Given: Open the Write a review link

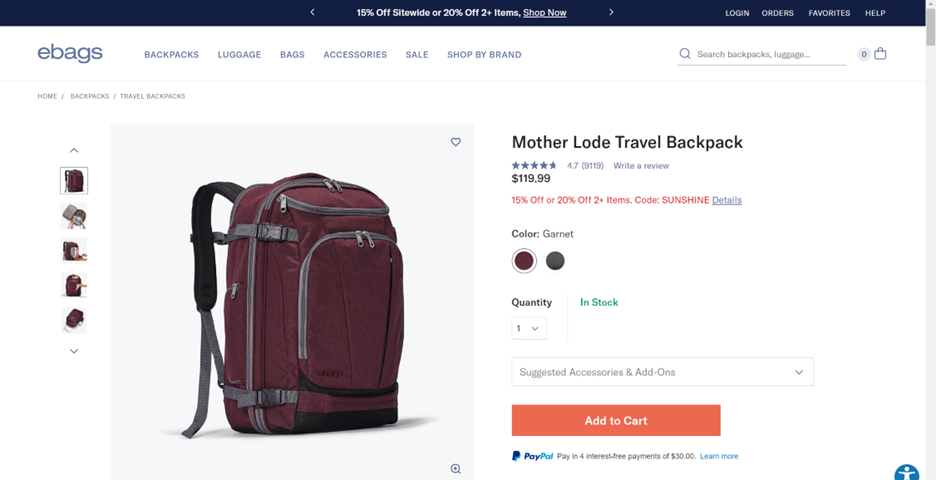Looking at the screenshot, I should [x=641, y=165].
